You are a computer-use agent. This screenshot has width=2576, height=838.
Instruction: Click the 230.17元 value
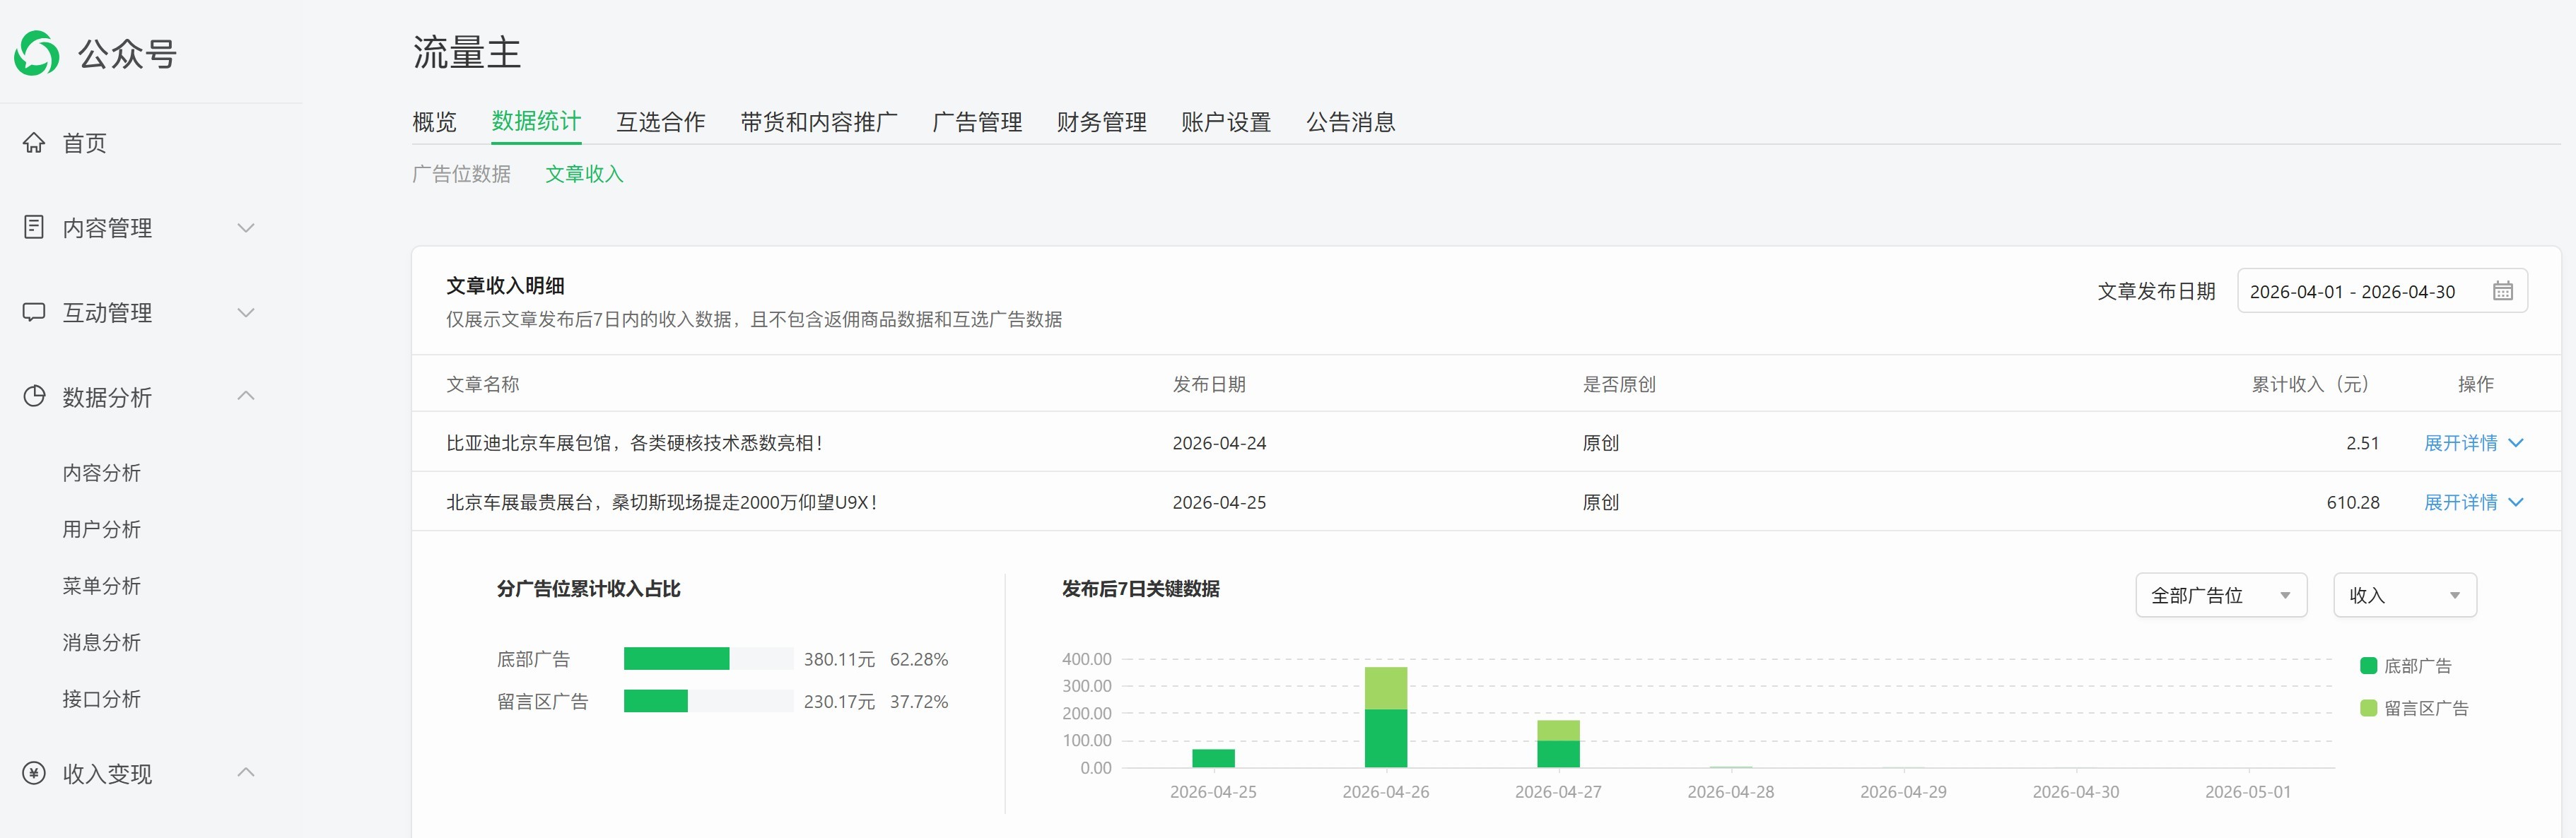point(839,701)
